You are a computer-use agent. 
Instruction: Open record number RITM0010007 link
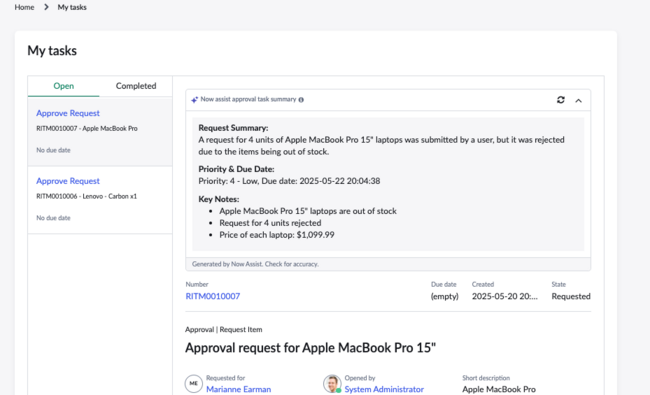click(213, 296)
